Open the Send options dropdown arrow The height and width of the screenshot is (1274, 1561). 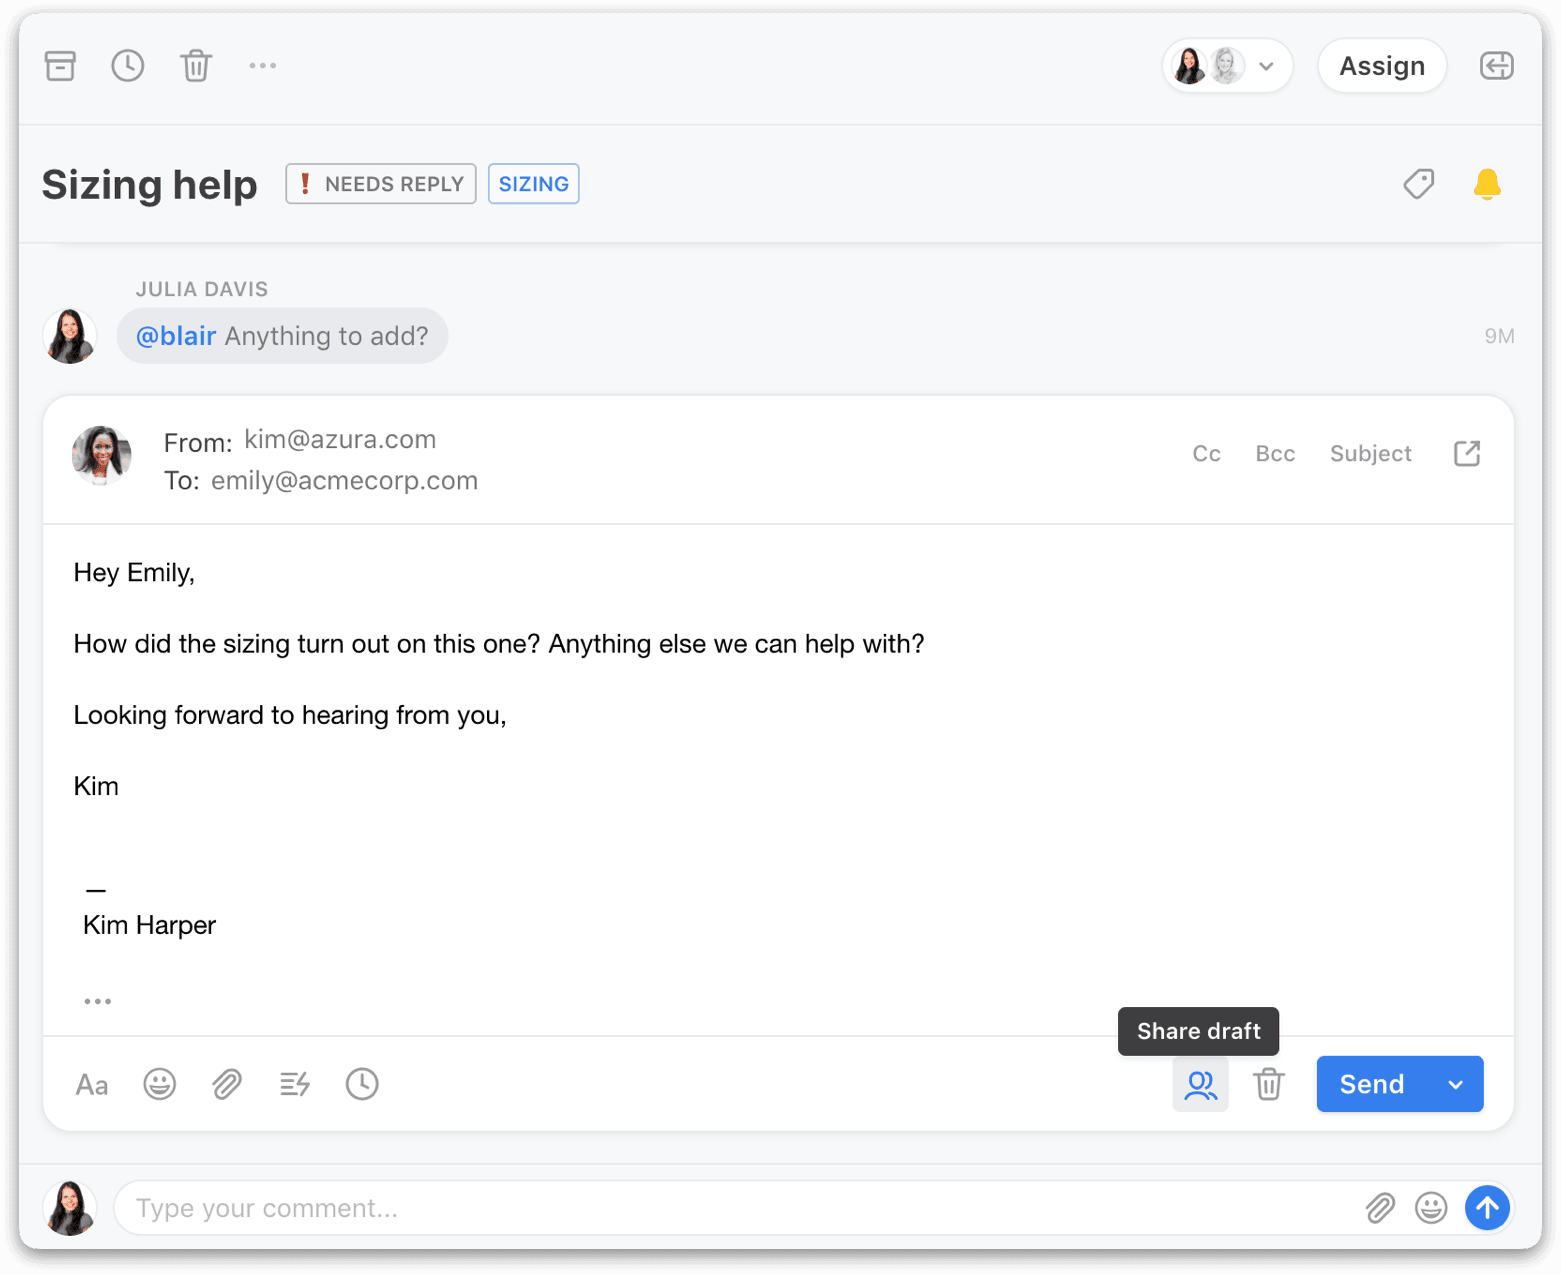[1456, 1084]
